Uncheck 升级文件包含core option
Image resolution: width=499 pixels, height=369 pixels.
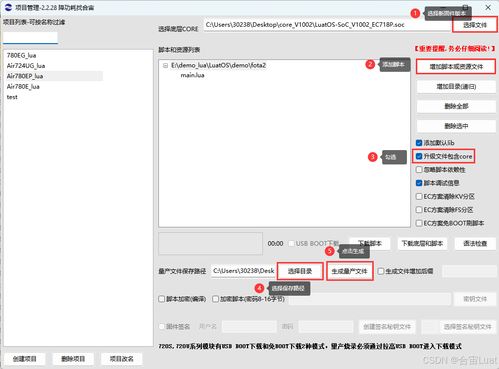(x=419, y=156)
